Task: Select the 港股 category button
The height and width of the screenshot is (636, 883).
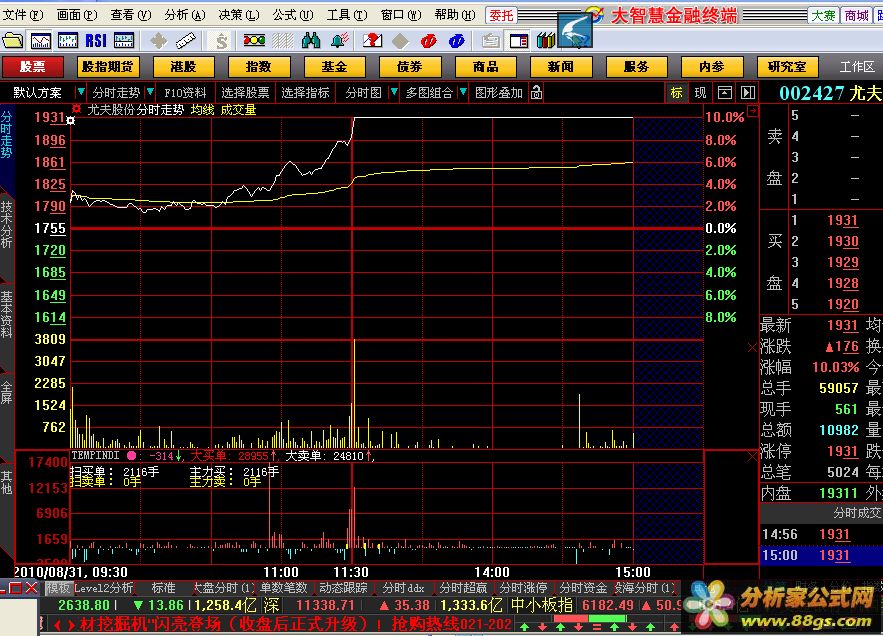Action: click(184, 66)
